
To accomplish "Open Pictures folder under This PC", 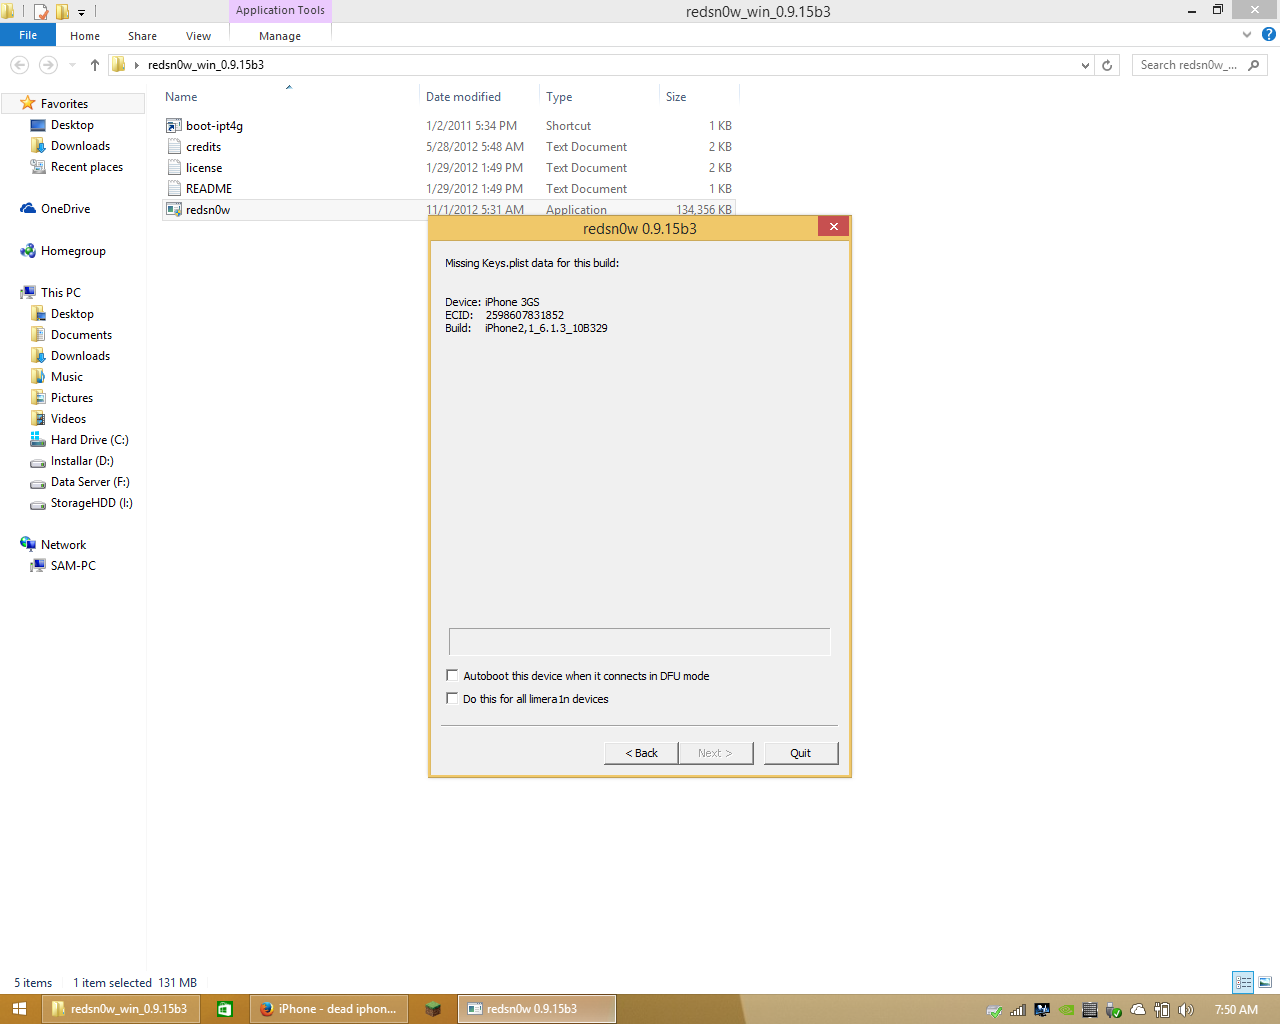I will click(72, 398).
